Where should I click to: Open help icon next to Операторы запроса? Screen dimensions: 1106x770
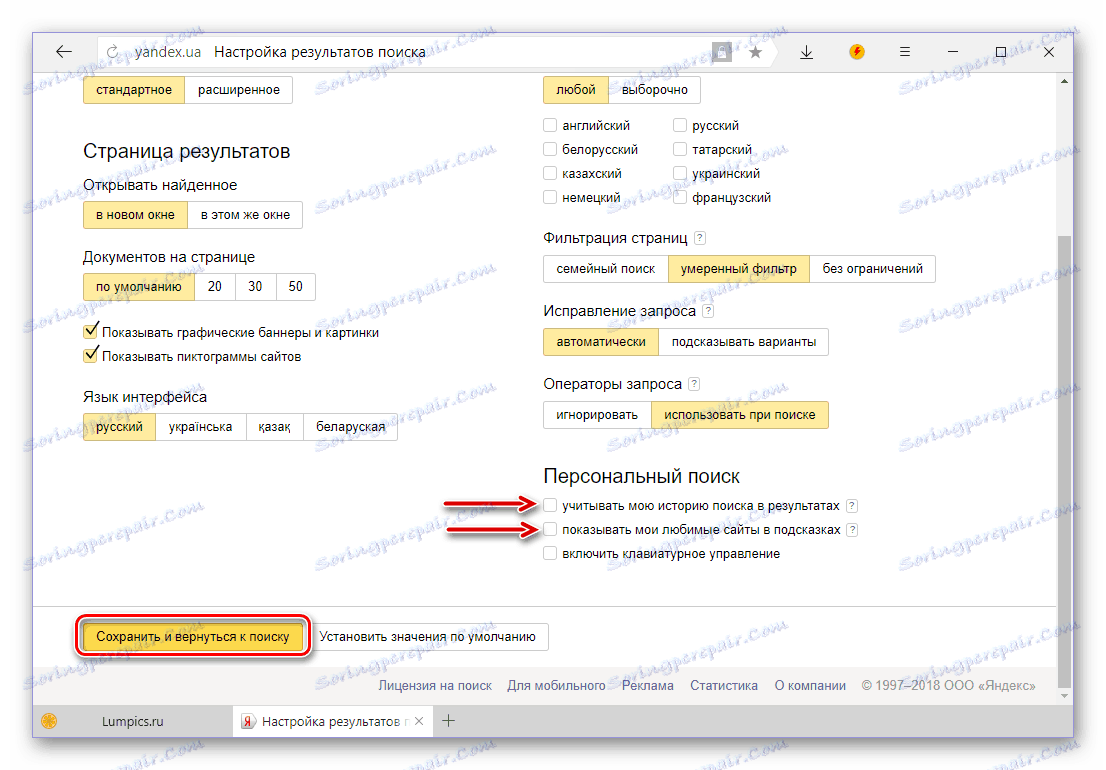(x=694, y=384)
